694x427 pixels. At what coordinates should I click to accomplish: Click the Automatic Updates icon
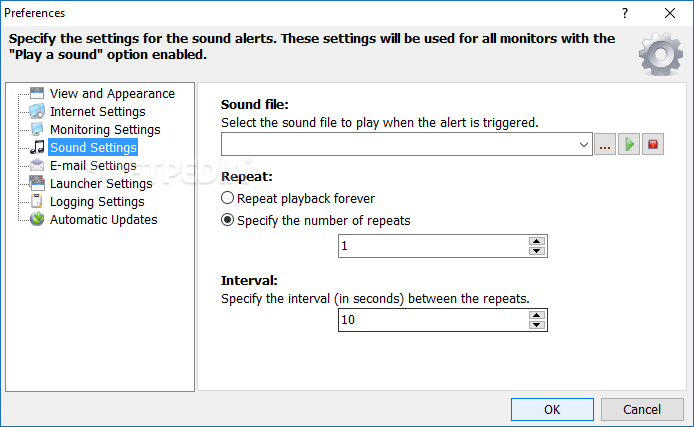(x=37, y=219)
